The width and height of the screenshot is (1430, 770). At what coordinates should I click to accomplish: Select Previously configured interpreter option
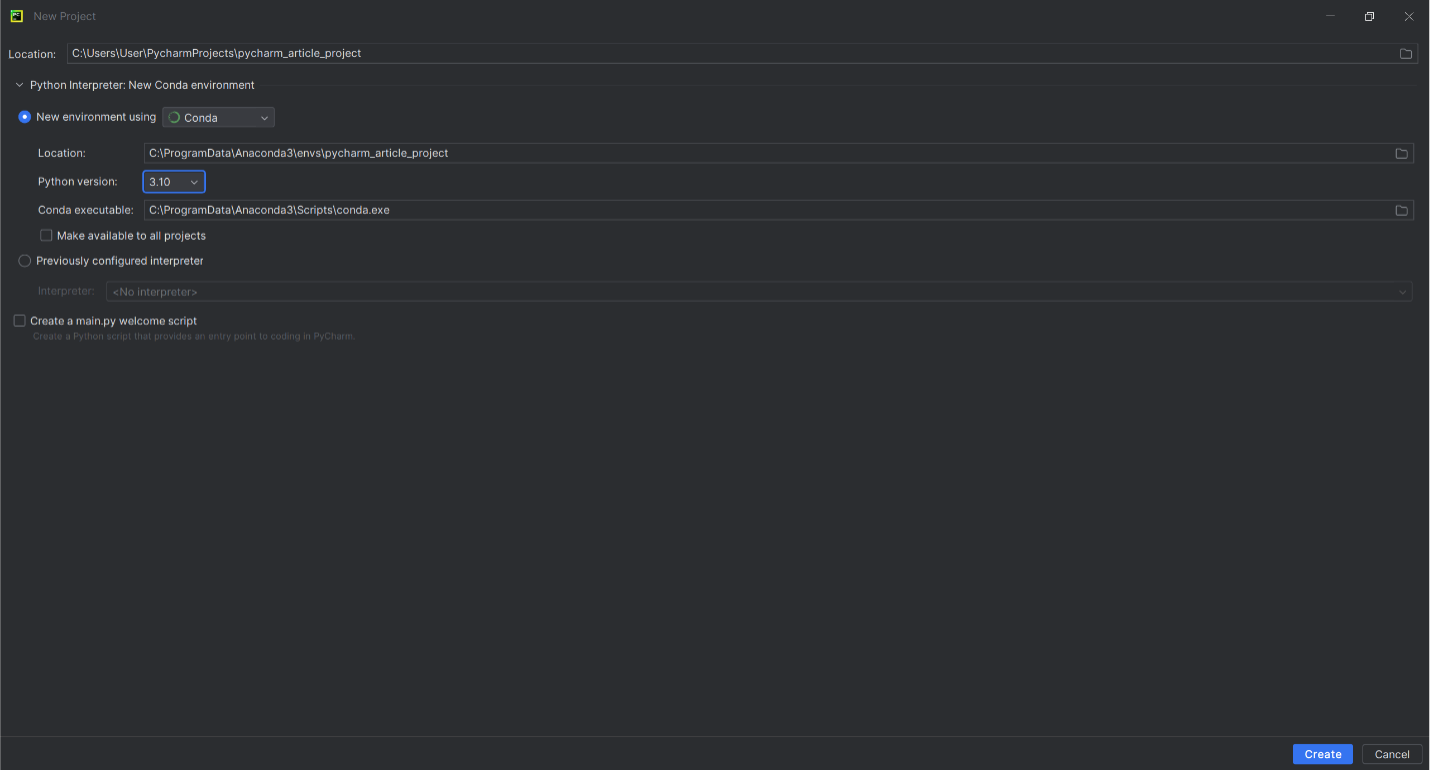(x=25, y=261)
